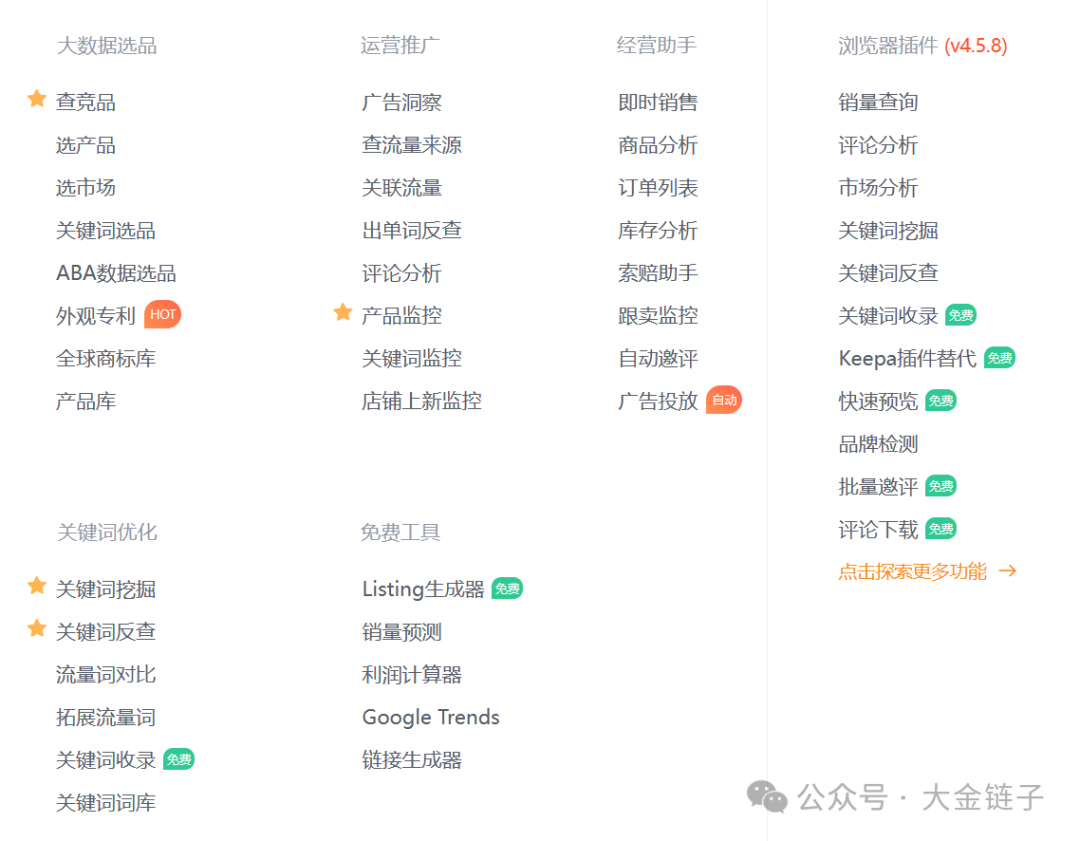Open 店铺上新监控 under 运营推广
The height and width of the screenshot is (841, 1080).
420,400
